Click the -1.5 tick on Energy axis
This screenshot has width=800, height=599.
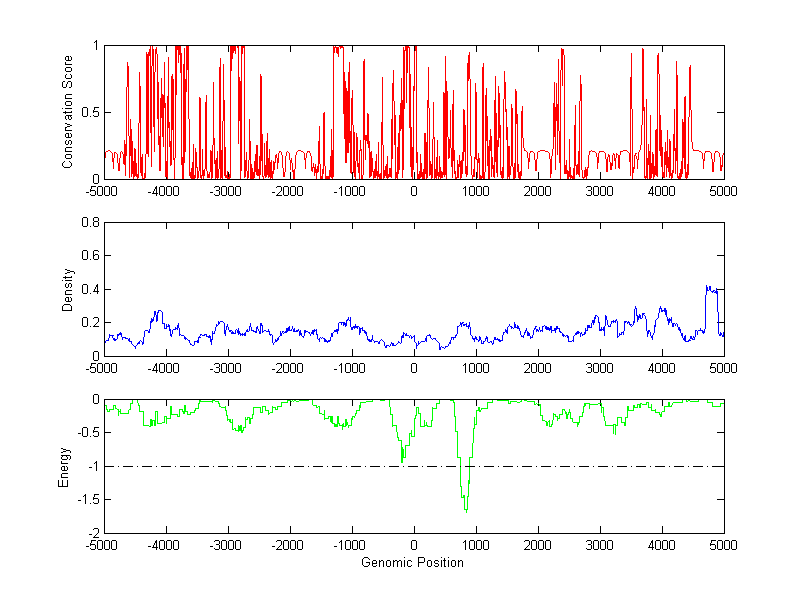(x=89, y=500)
